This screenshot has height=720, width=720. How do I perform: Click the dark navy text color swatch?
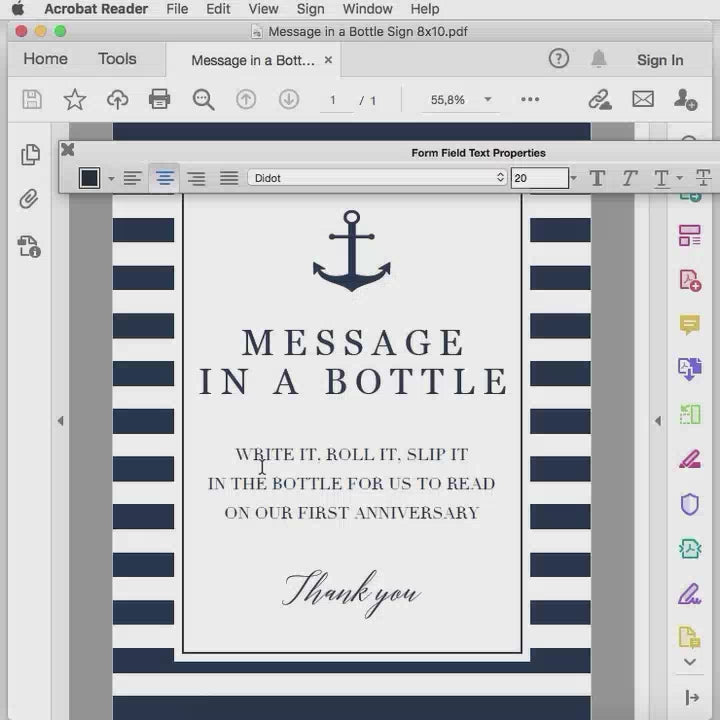pos(90,178)
